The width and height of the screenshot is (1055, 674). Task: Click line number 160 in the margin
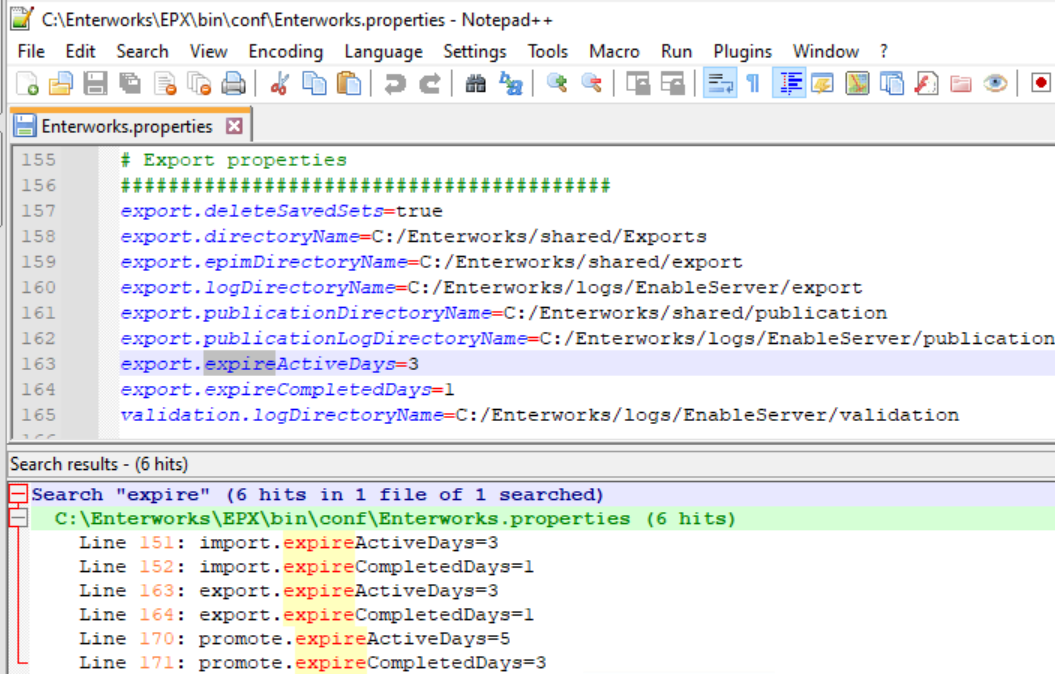pyautogui.click(x=39, y=287)
